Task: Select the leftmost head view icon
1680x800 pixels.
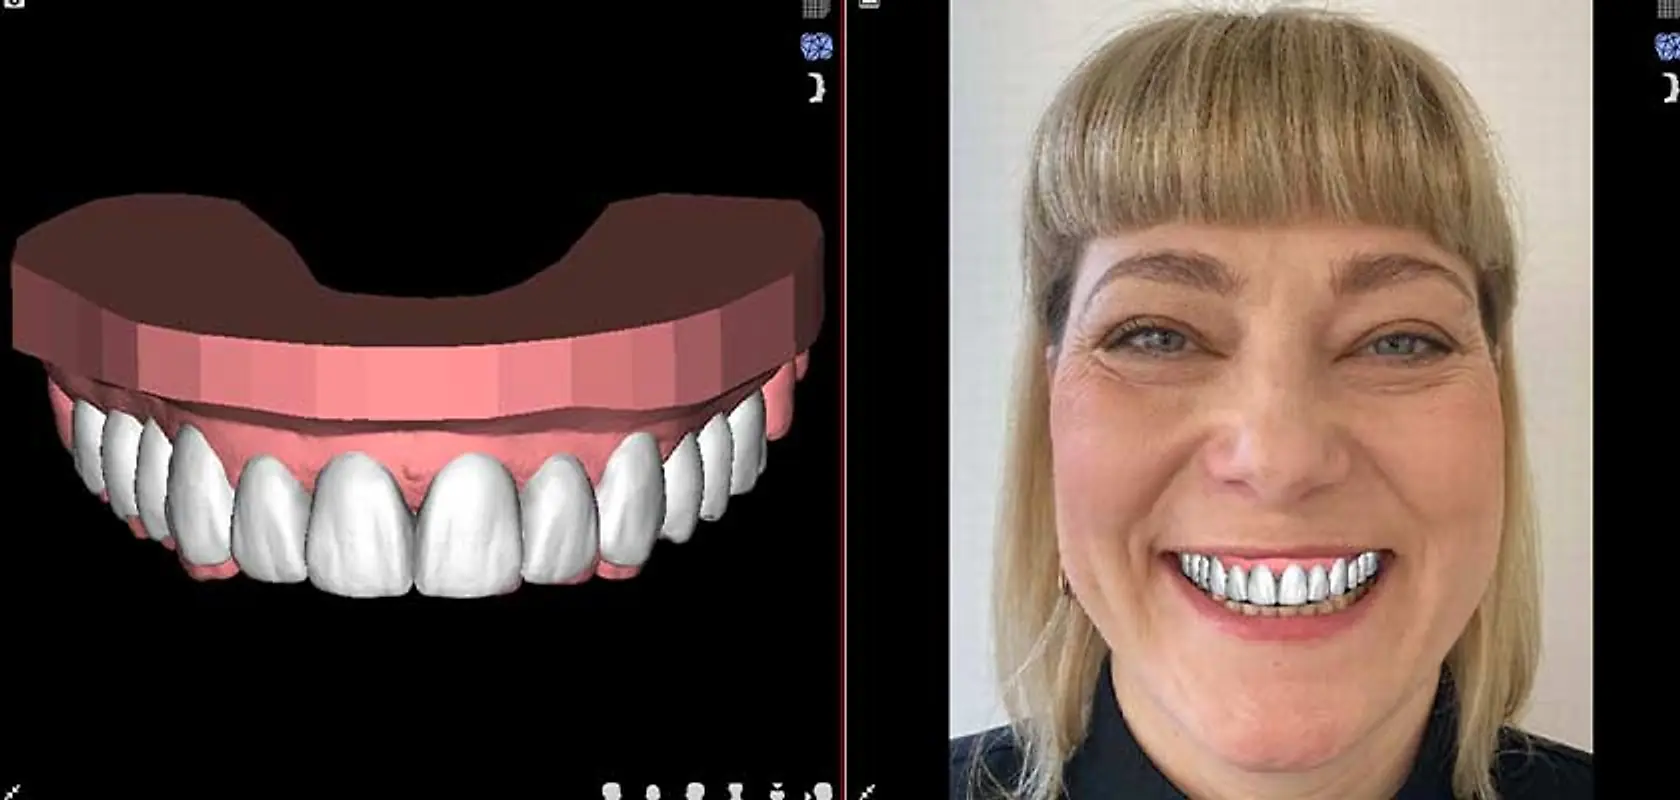Action: 611,792
